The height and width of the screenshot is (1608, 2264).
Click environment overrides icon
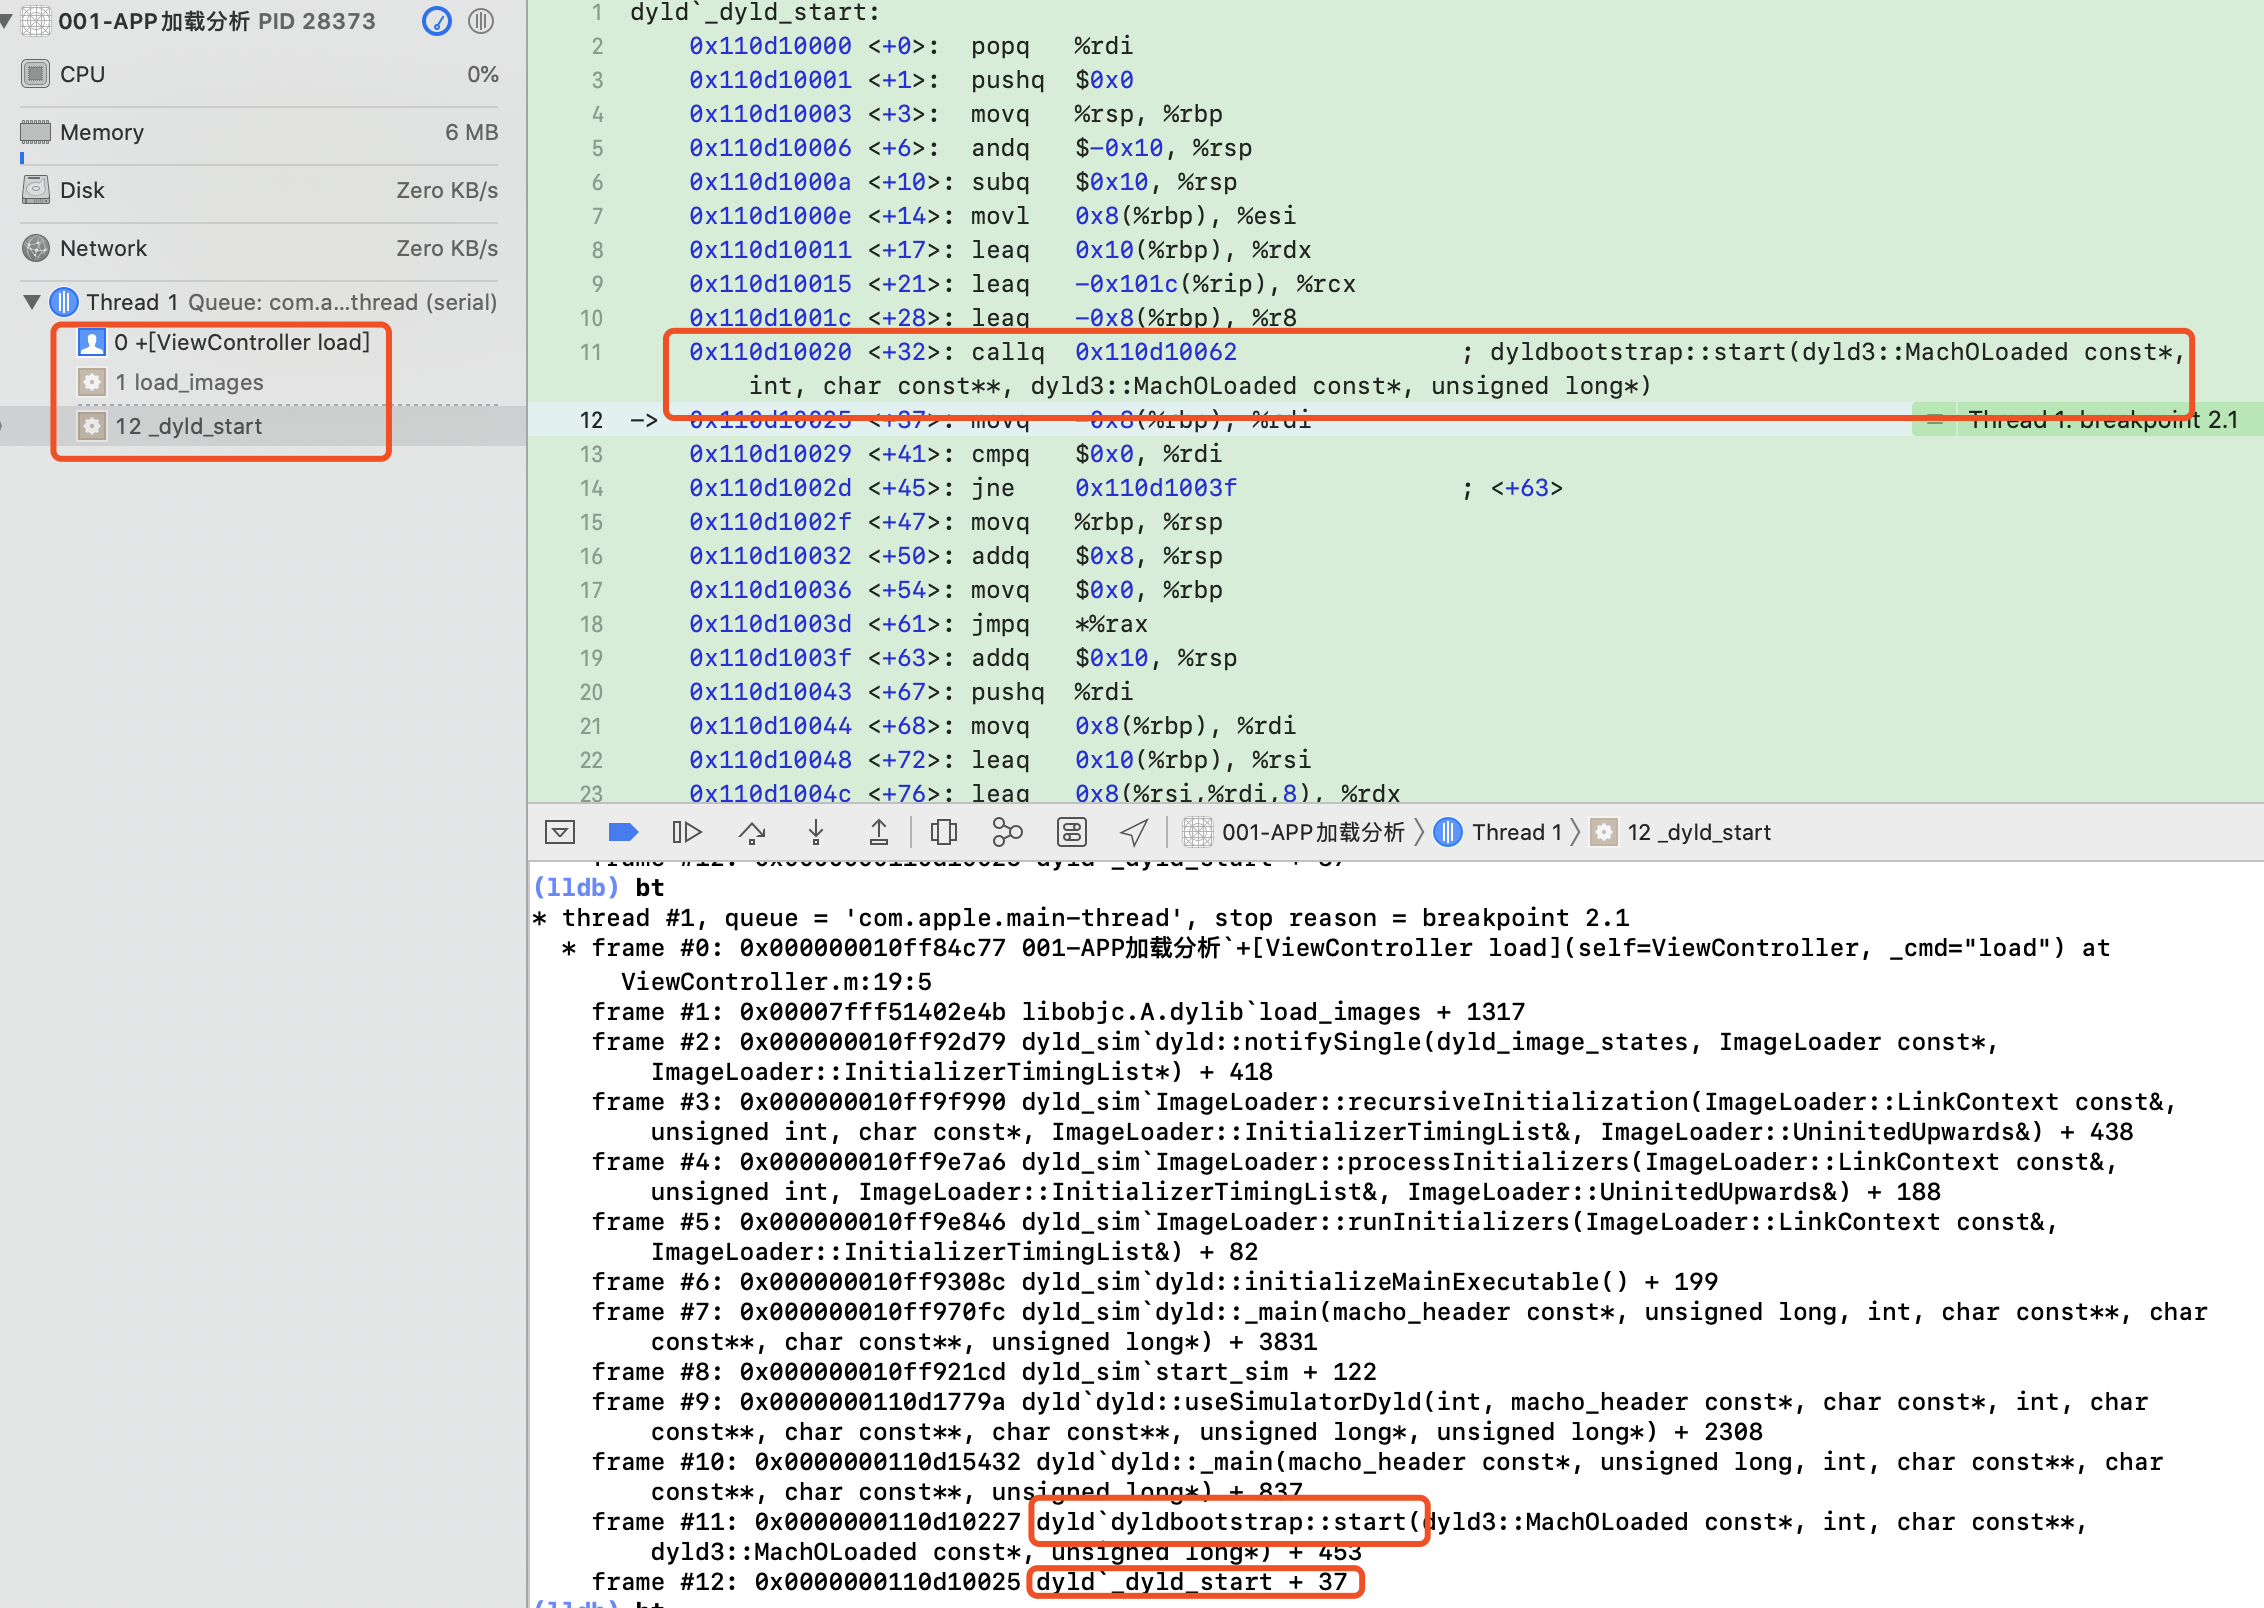click(x=1071, y=832)
